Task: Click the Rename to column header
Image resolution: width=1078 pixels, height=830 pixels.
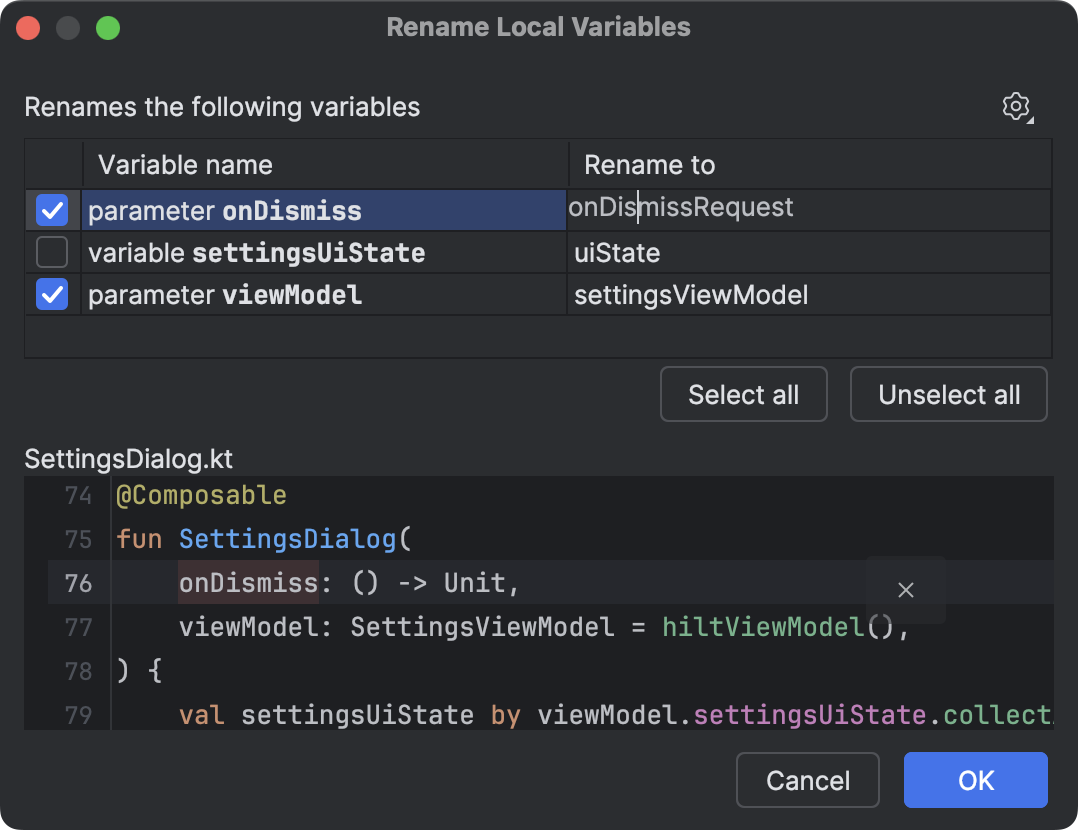Action: (649, 164)
